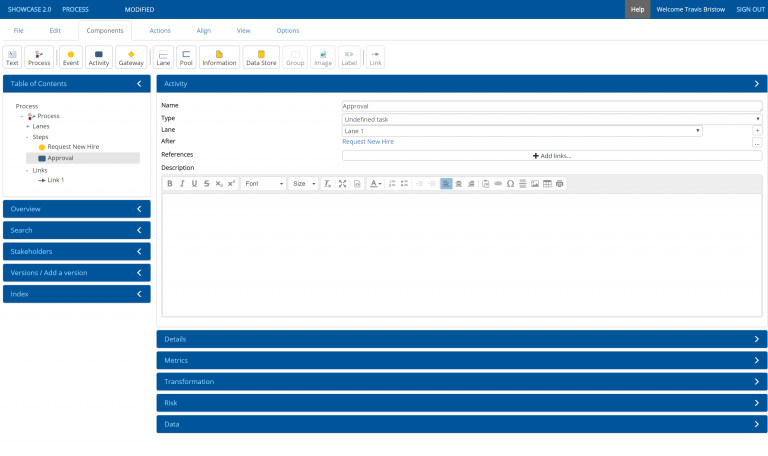Screen dimensions: 768x456
Task: Expand Versions / Add a version panel
Action: pyautogui.click(x=76, y=273)
